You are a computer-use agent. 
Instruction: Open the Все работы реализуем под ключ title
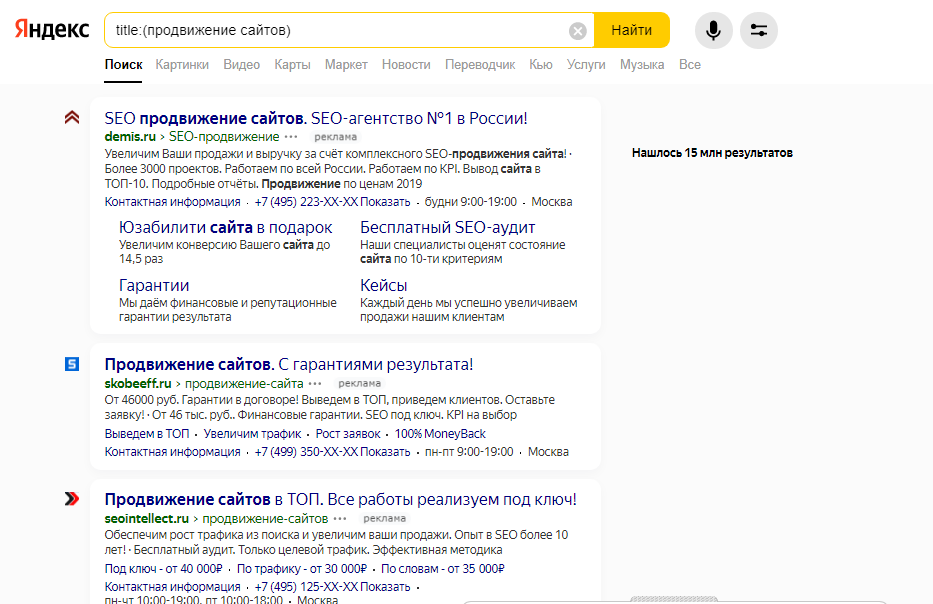click(341, 499)
